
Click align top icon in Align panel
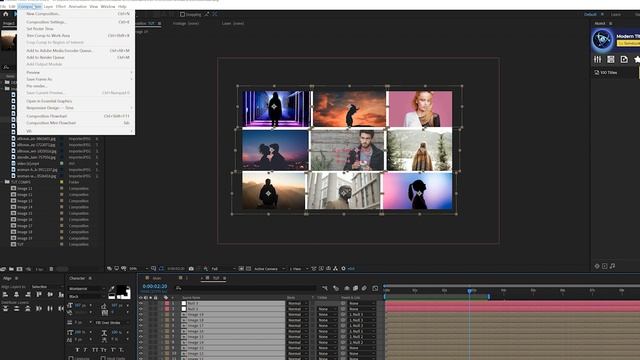[39, 294]
